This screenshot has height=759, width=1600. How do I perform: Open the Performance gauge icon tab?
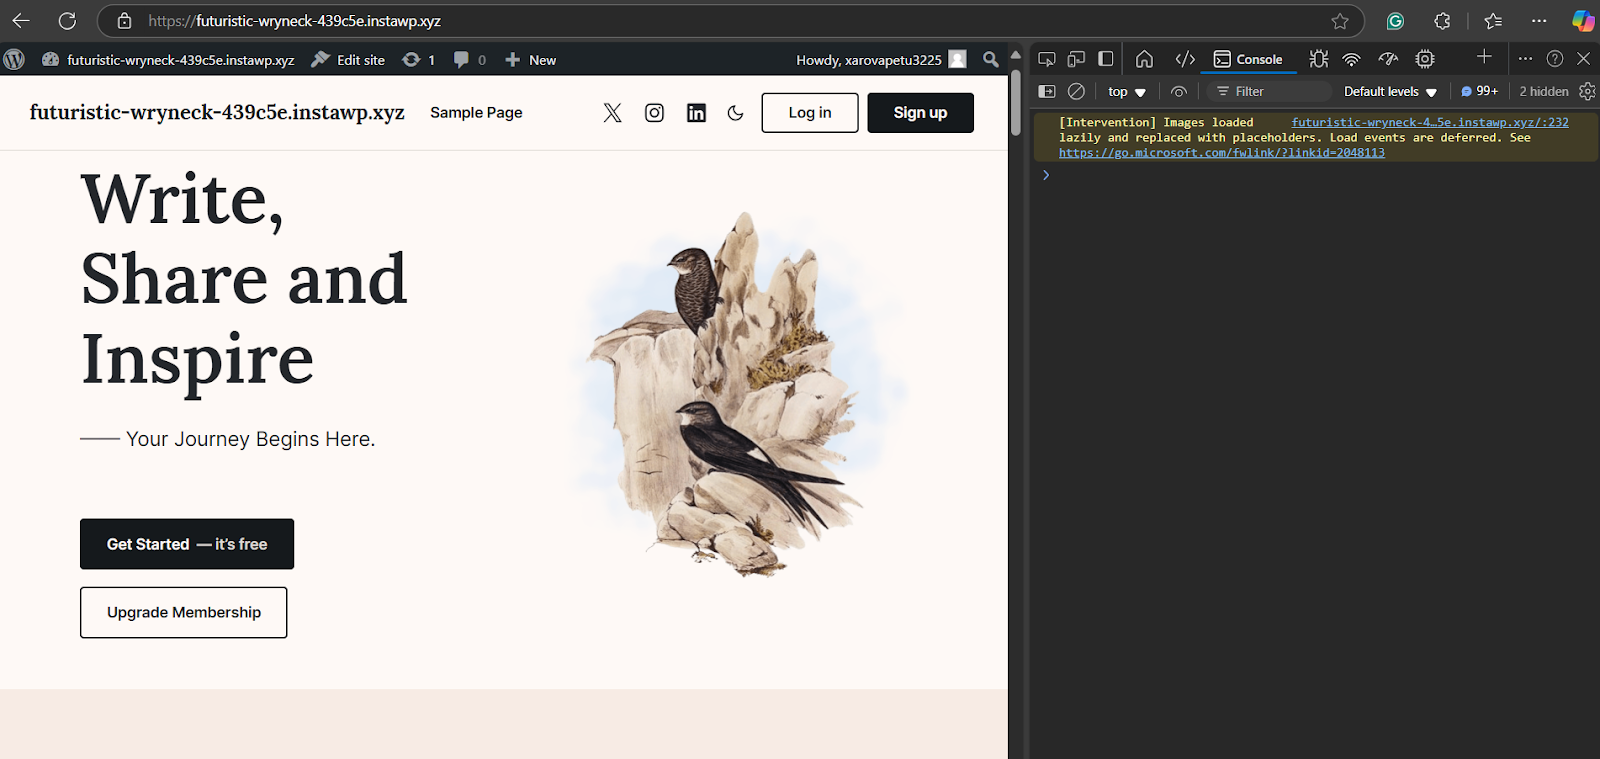pos(1388,59)
